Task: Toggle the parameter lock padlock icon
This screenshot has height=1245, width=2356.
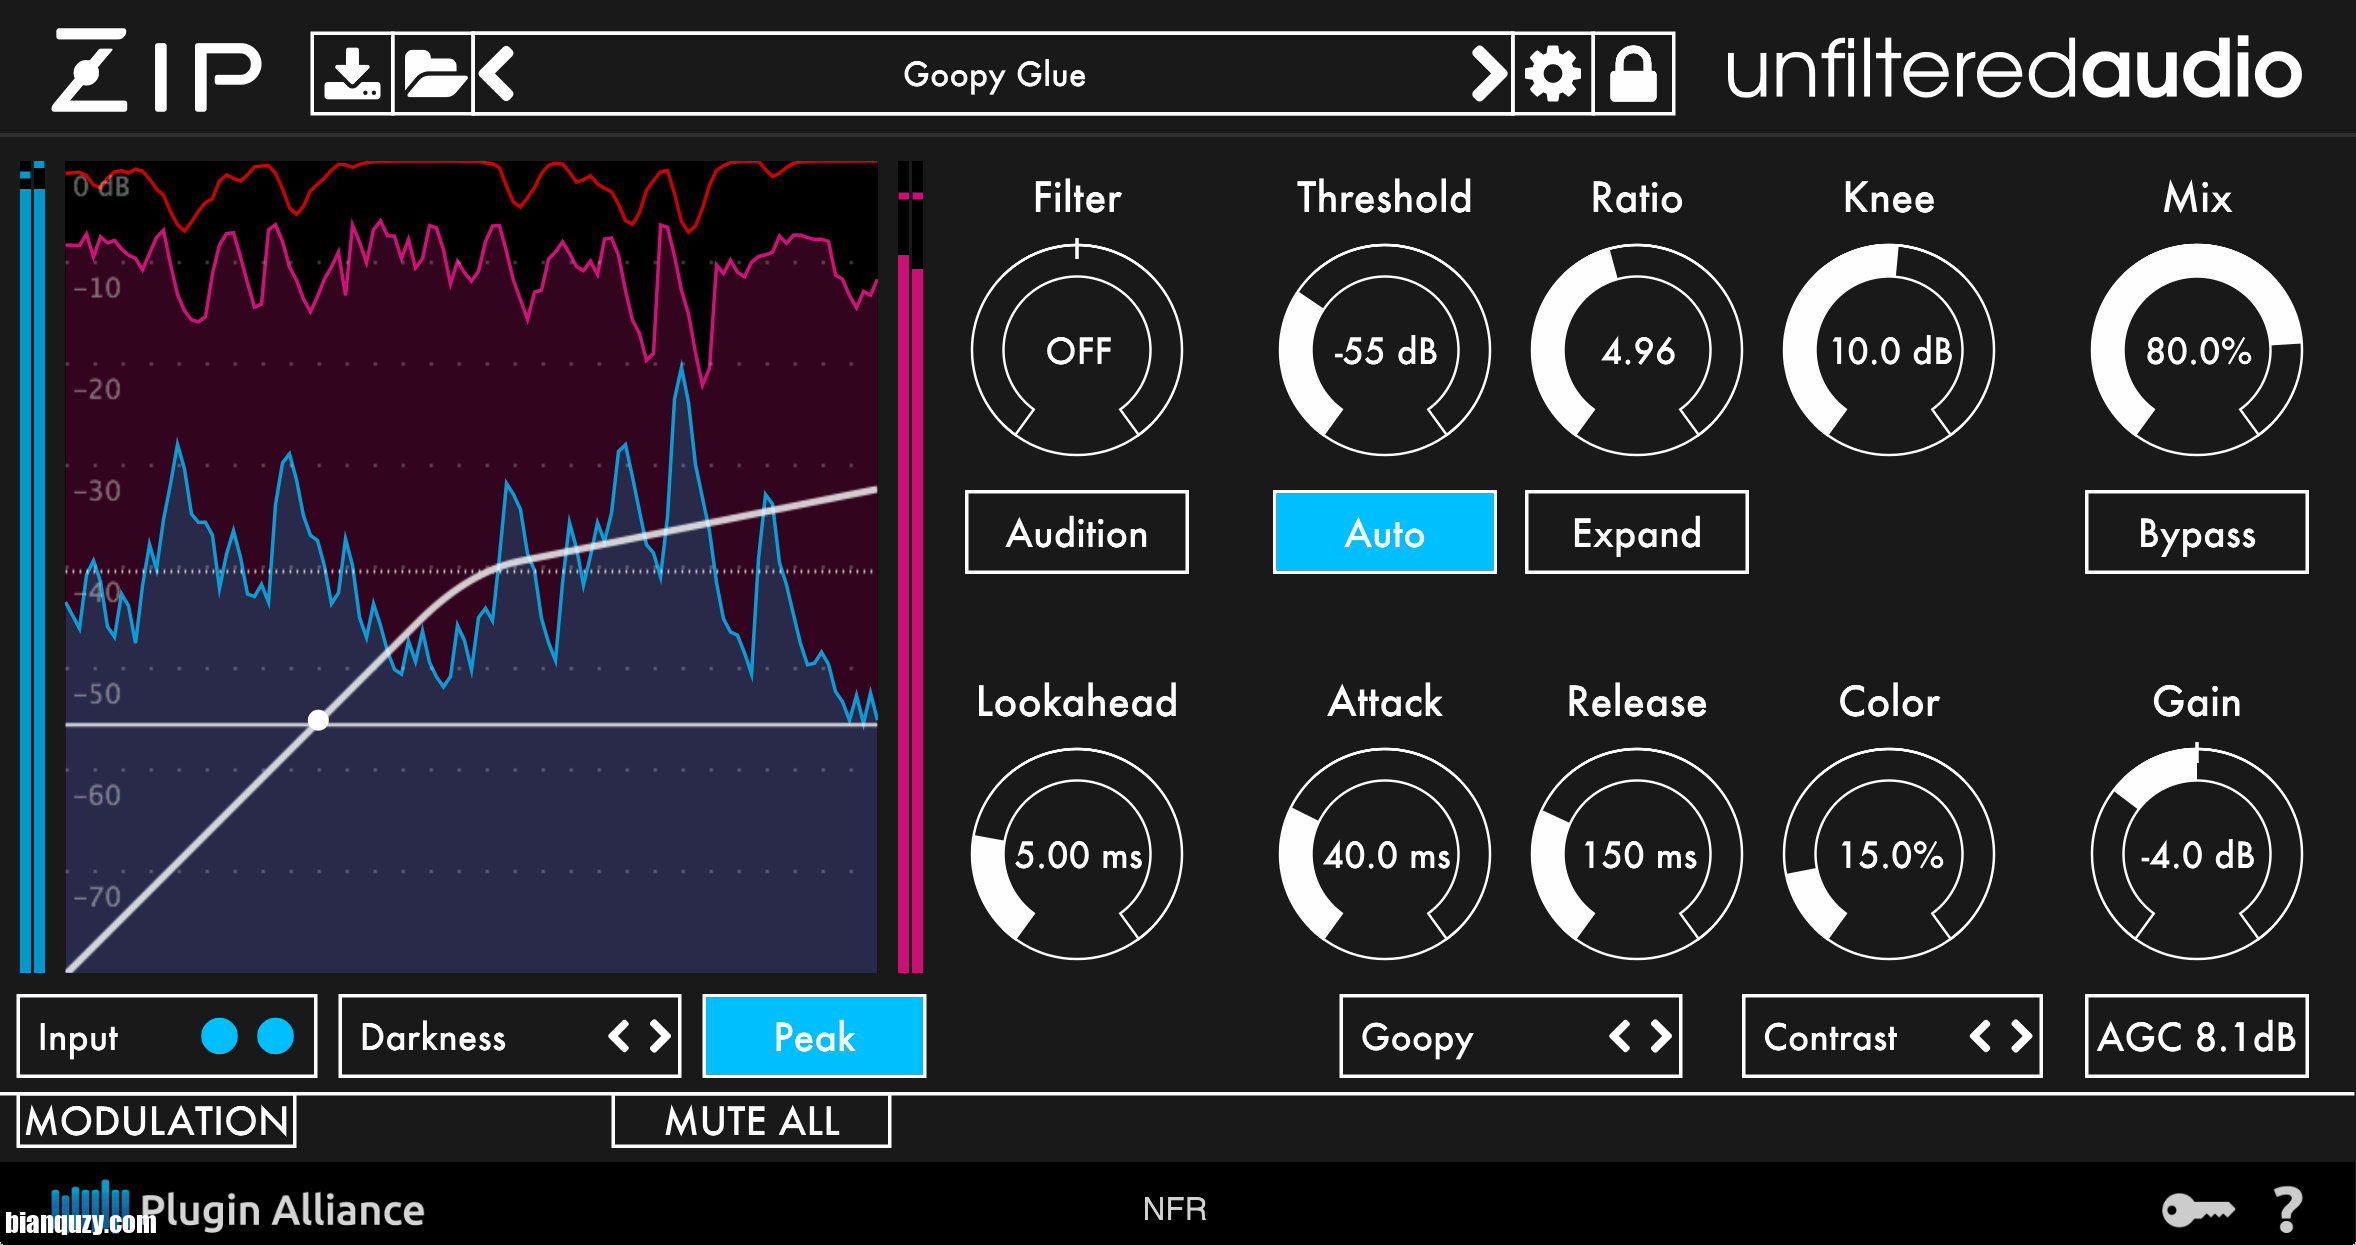Action: [1633, 74]
